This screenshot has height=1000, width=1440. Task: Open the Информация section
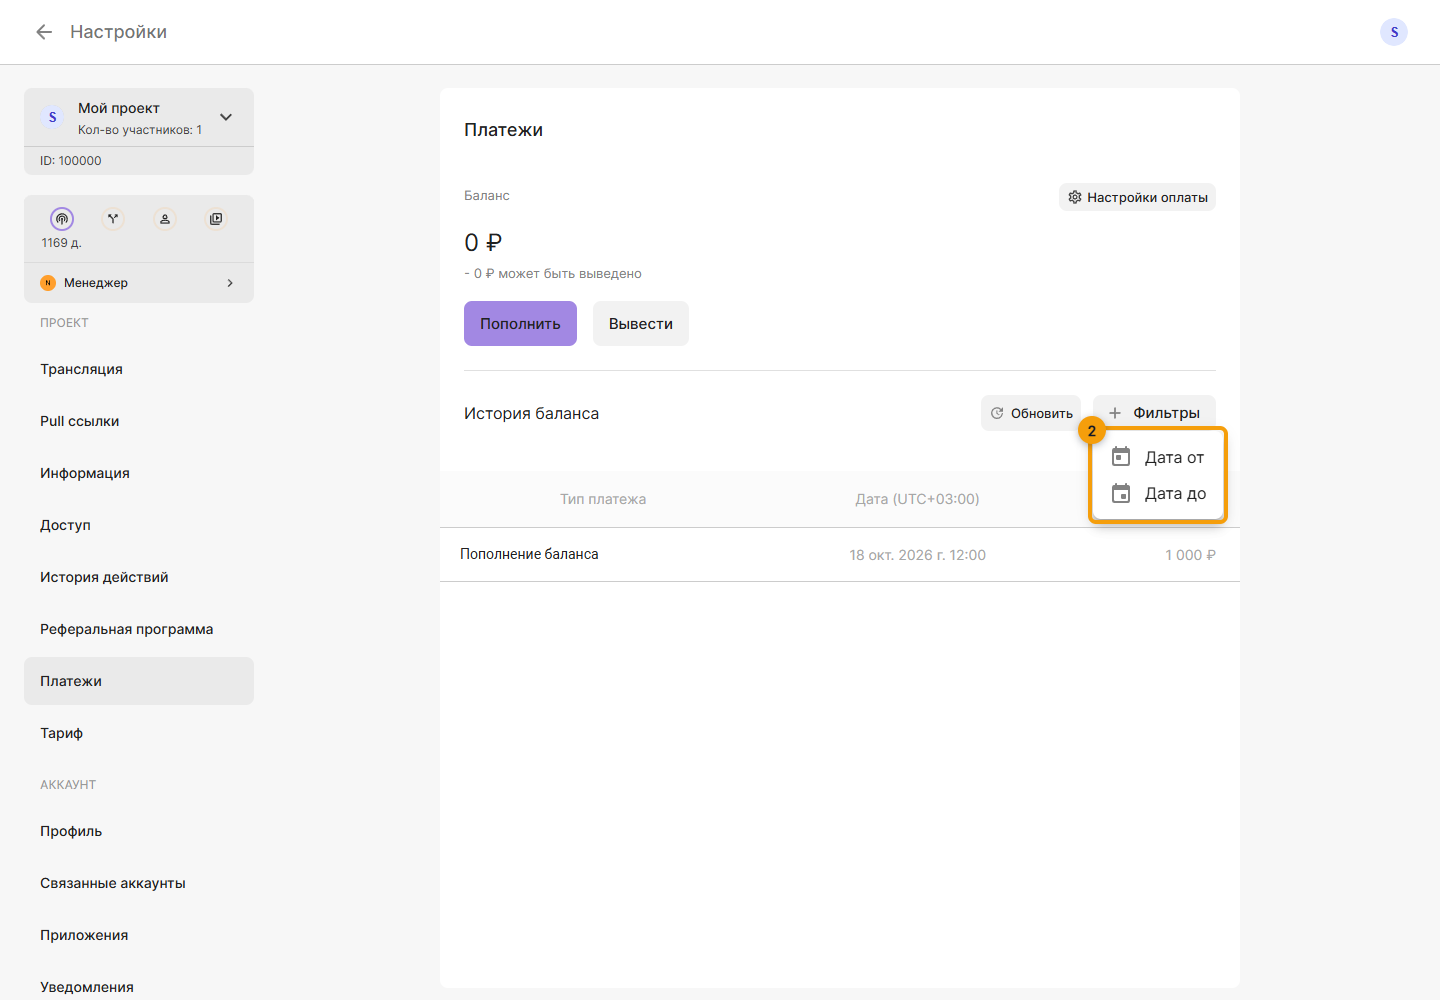(139, 473)
